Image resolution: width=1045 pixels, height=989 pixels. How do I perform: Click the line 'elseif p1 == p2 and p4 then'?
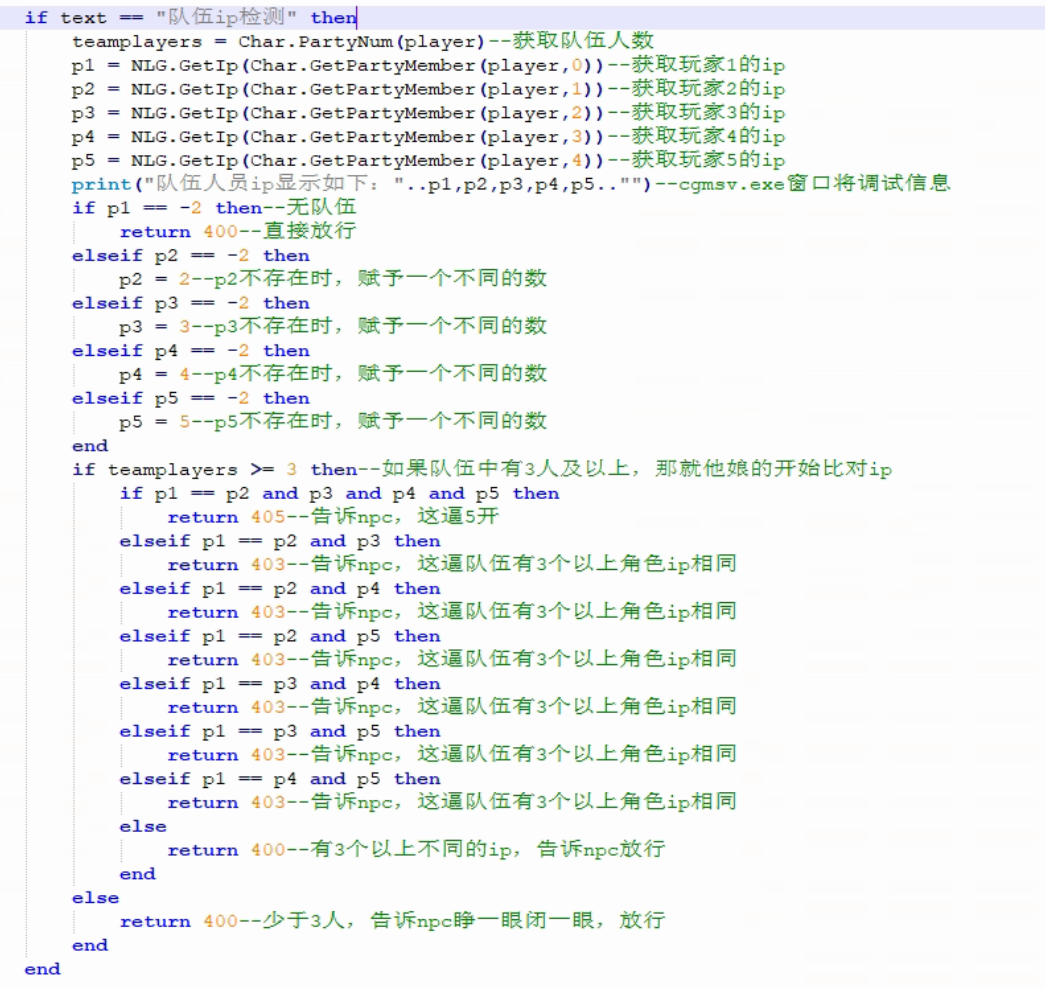[280, 589]
